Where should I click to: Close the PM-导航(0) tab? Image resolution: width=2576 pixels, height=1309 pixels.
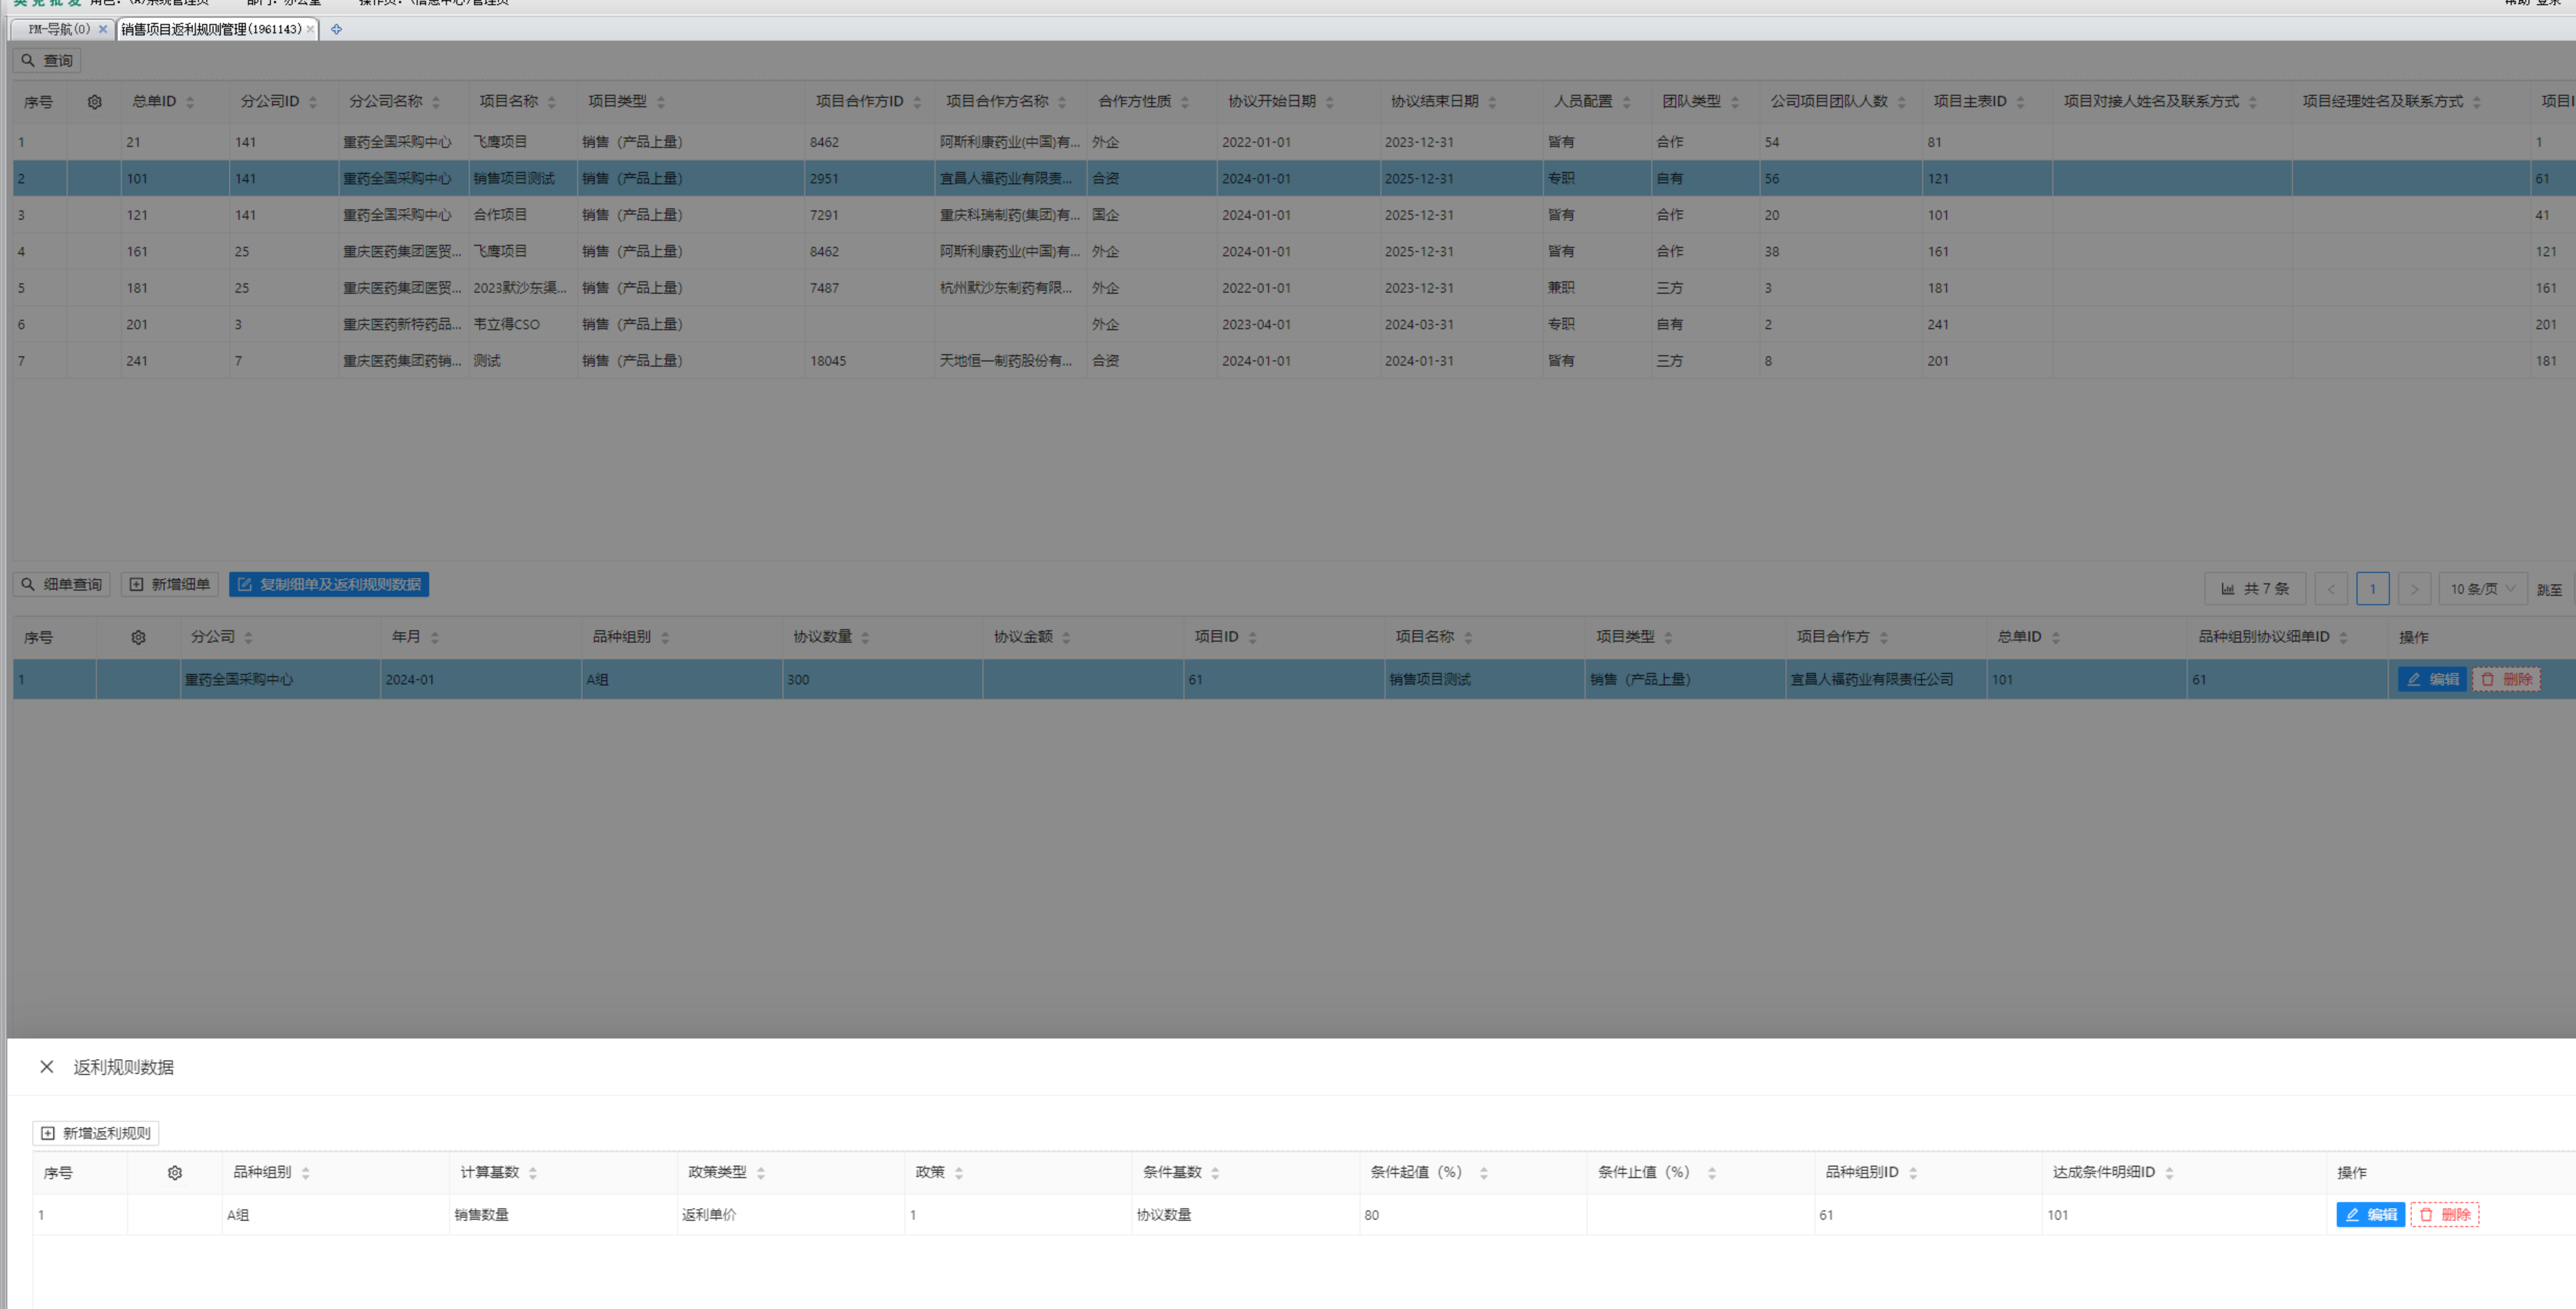[102, 29]
